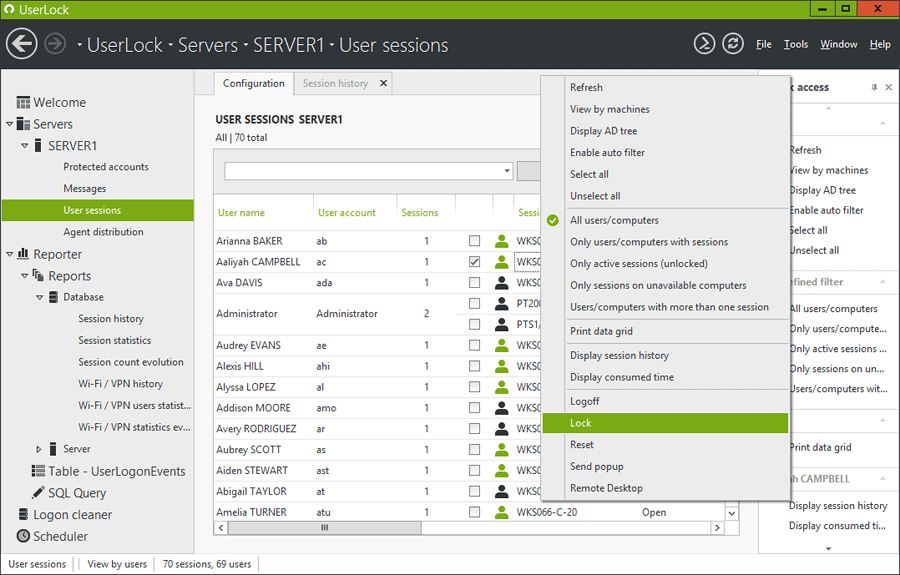Check the Arianna BAKER row checkbox

(x=474, y=241)
